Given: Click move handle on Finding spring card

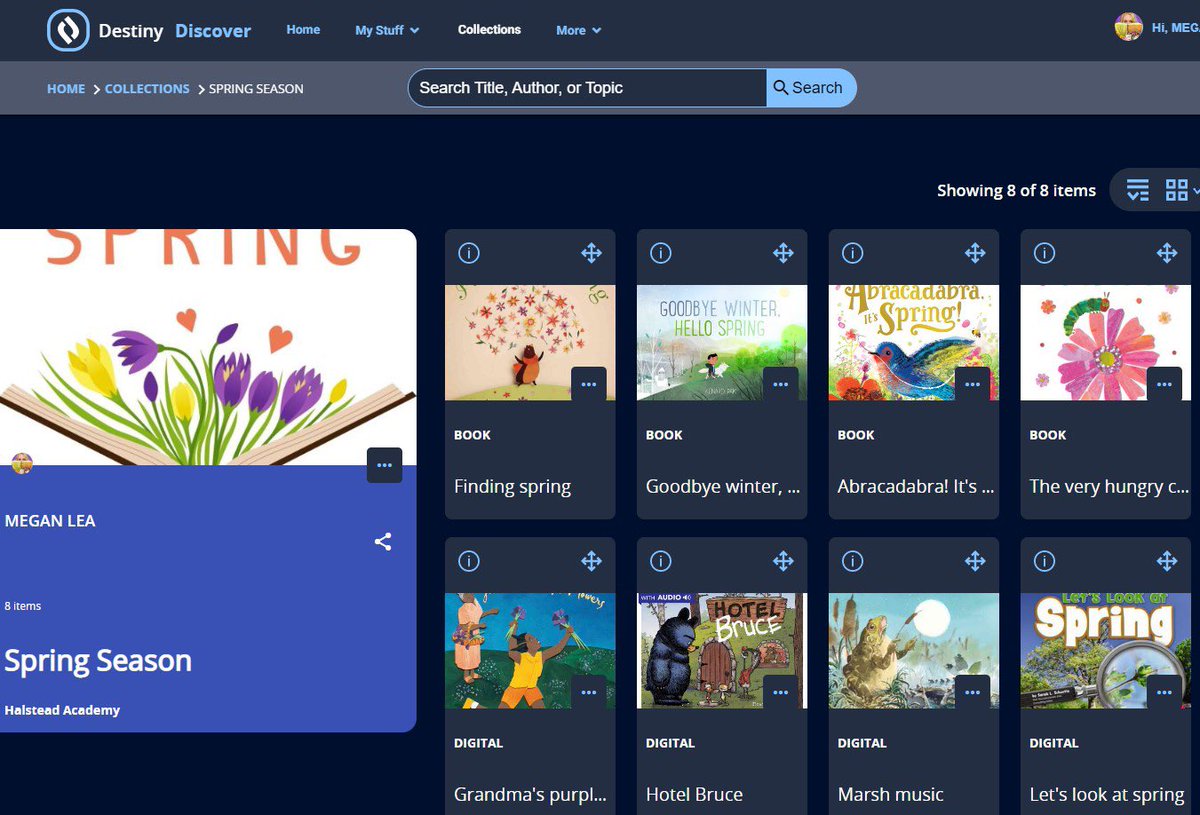Looking at the screenshot, I should [591, 253].
